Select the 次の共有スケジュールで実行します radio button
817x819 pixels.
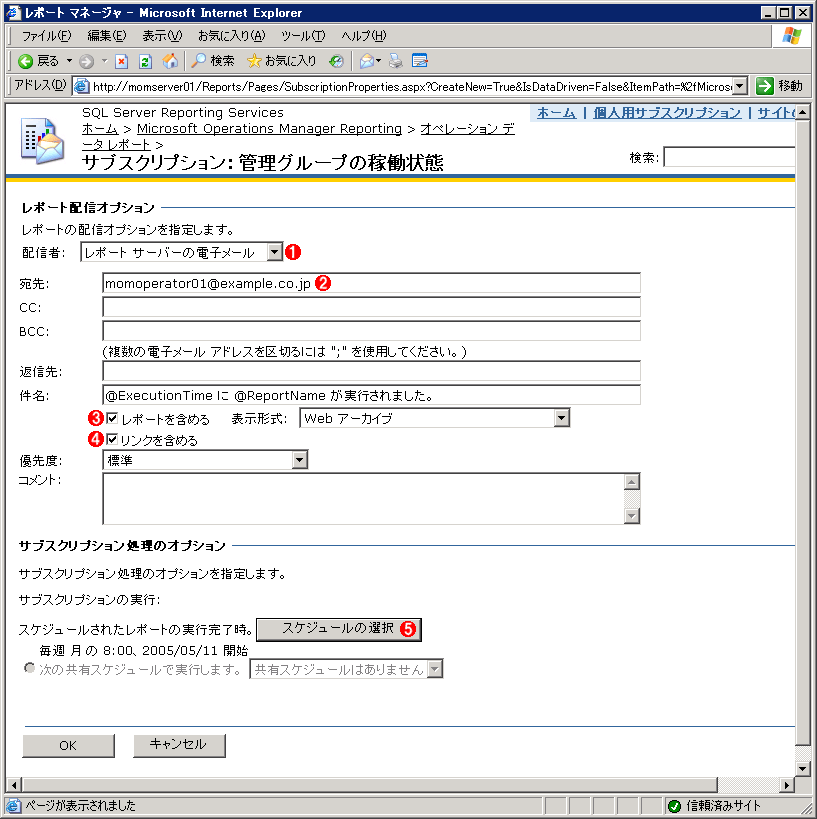point(29,668)
